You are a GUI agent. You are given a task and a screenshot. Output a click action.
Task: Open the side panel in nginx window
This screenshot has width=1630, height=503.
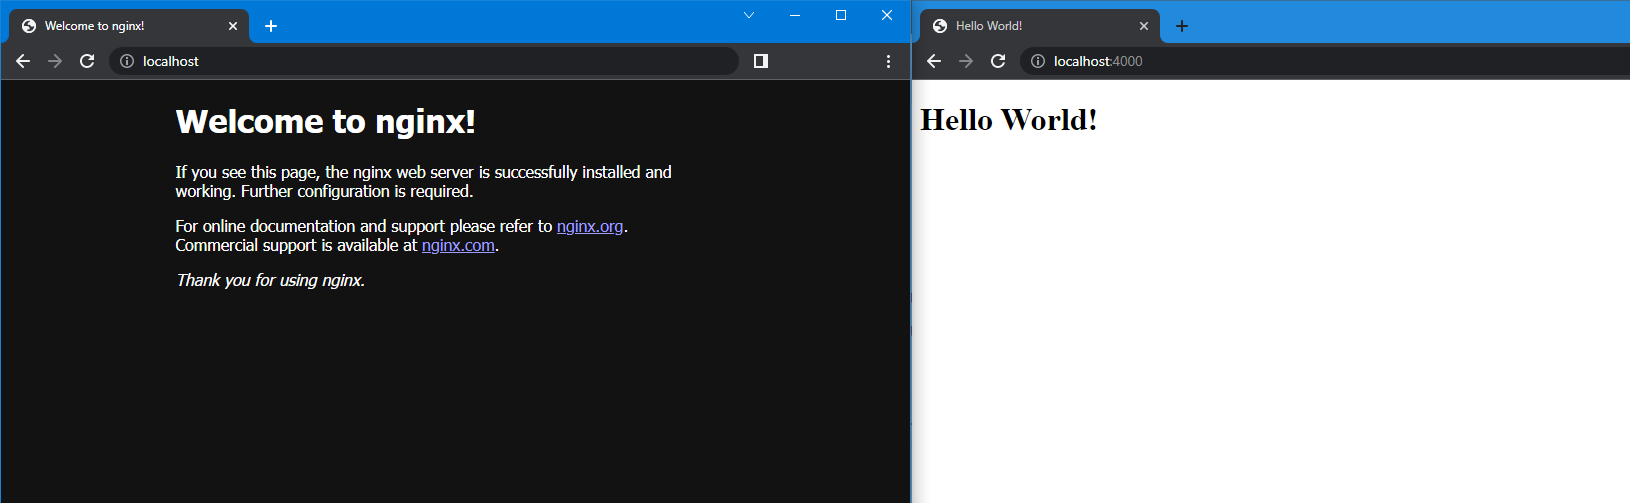(761, 61)
